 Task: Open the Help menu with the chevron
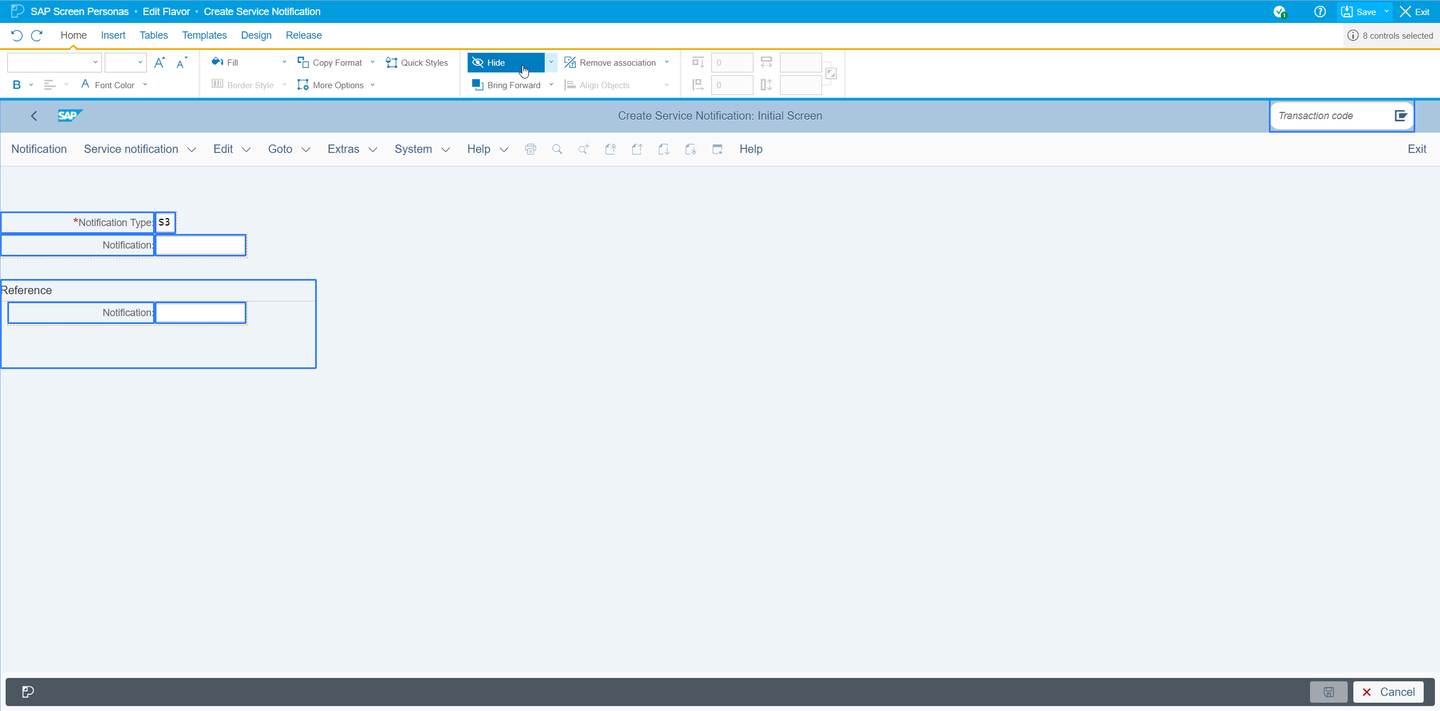click(488, 149)
